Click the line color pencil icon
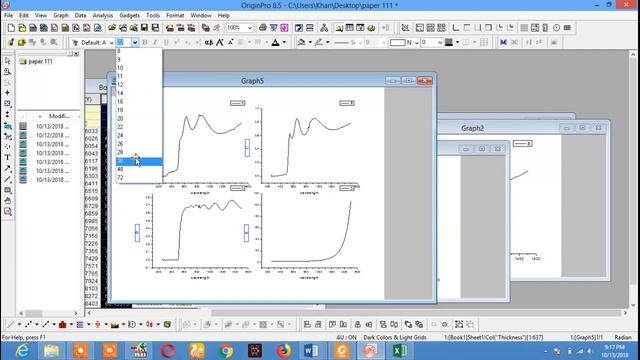 coord(318,42)
